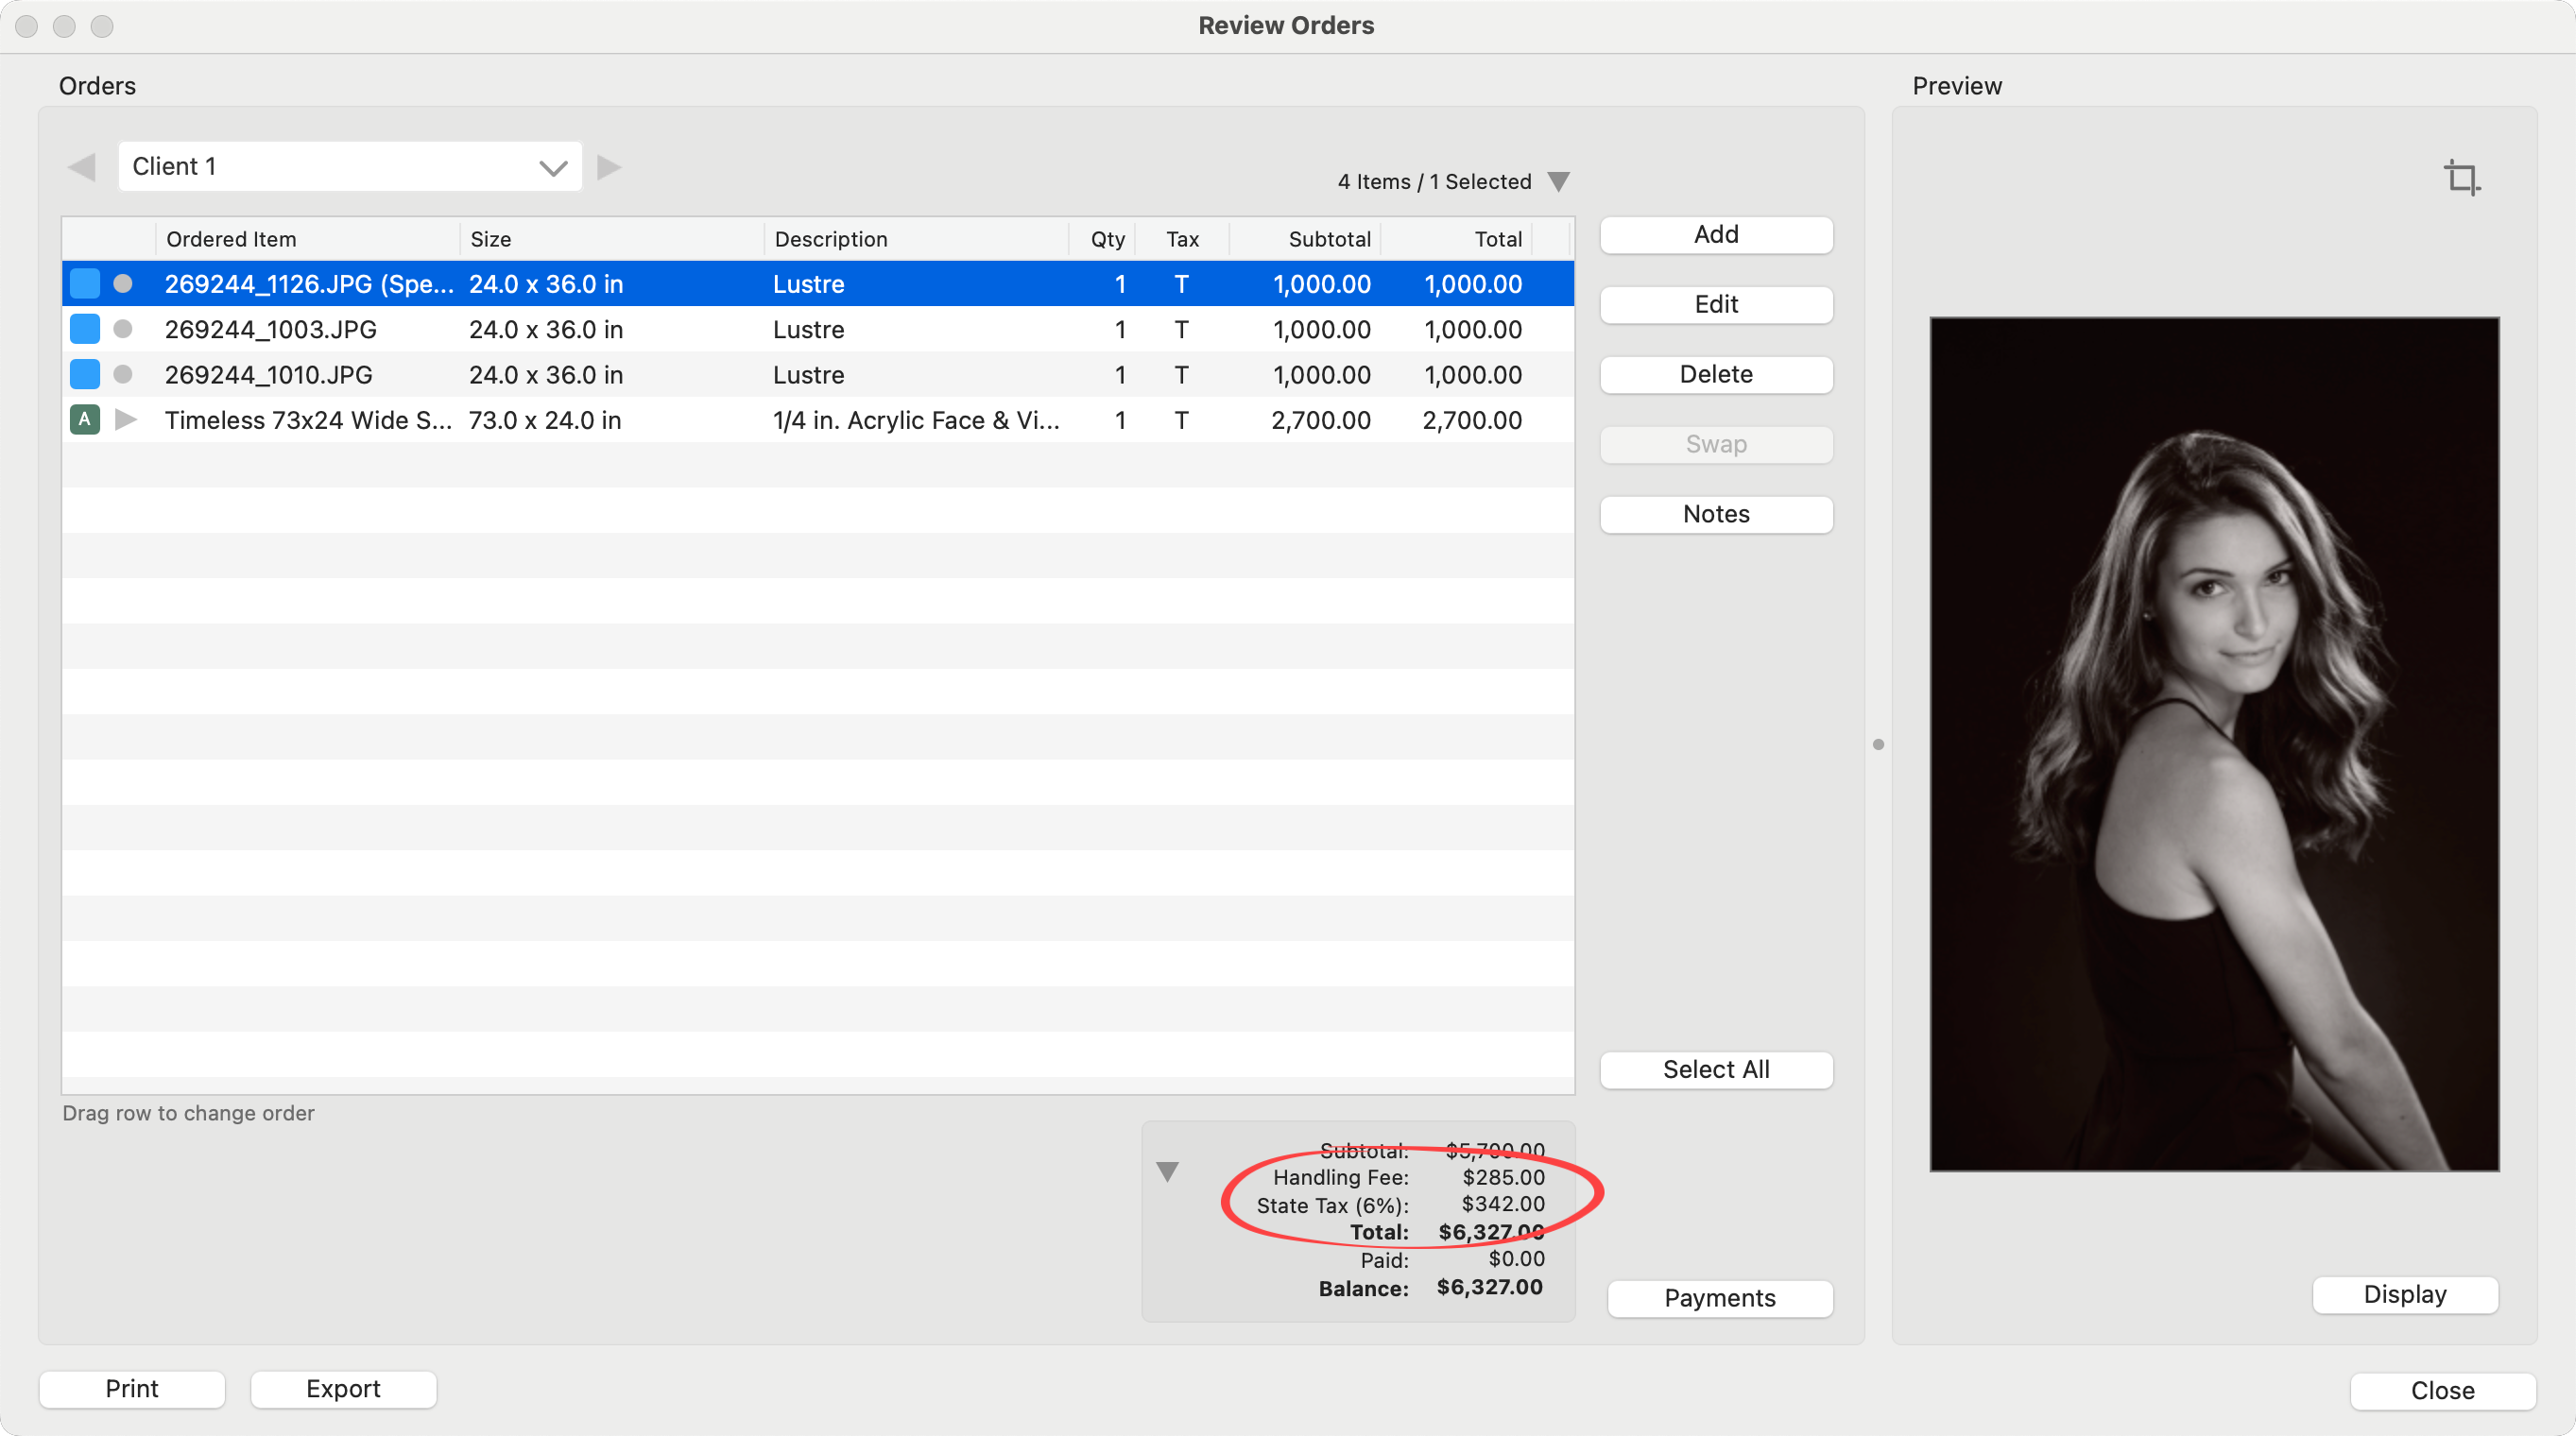
Task: Expand the Timeless 73x24 row triangle
Action: point(126,420)
